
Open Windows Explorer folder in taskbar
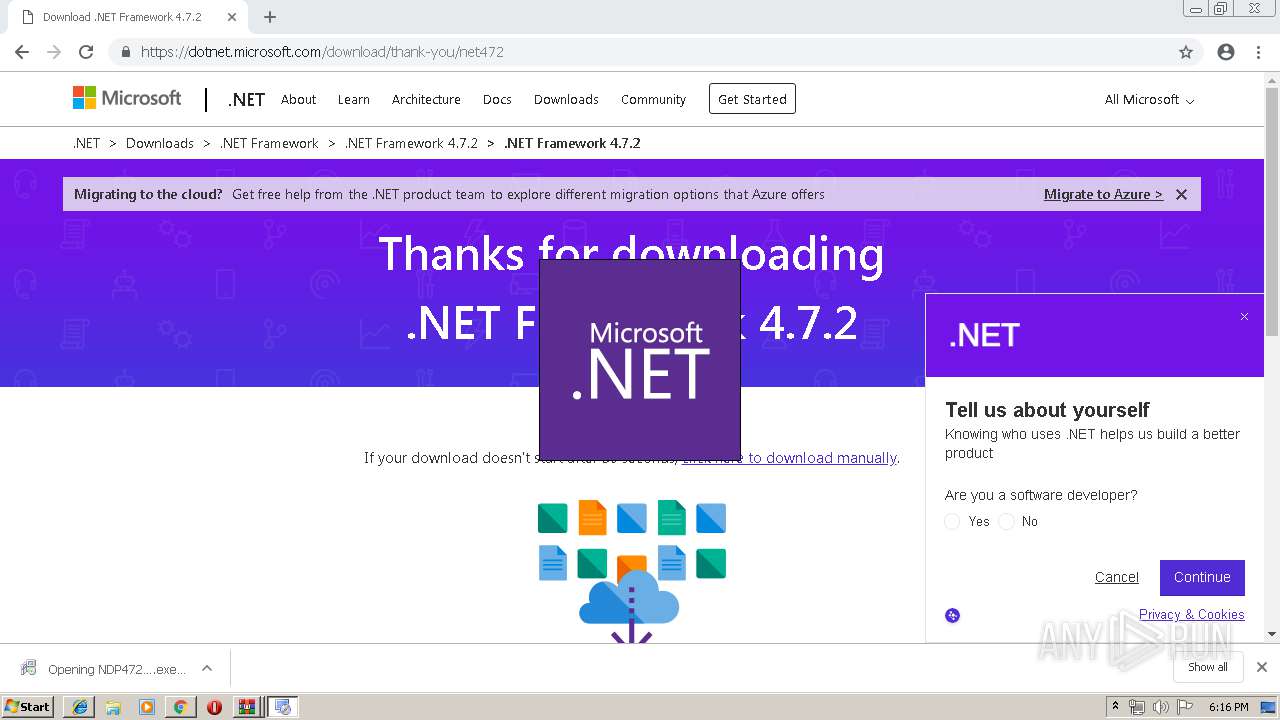(113, 707)
